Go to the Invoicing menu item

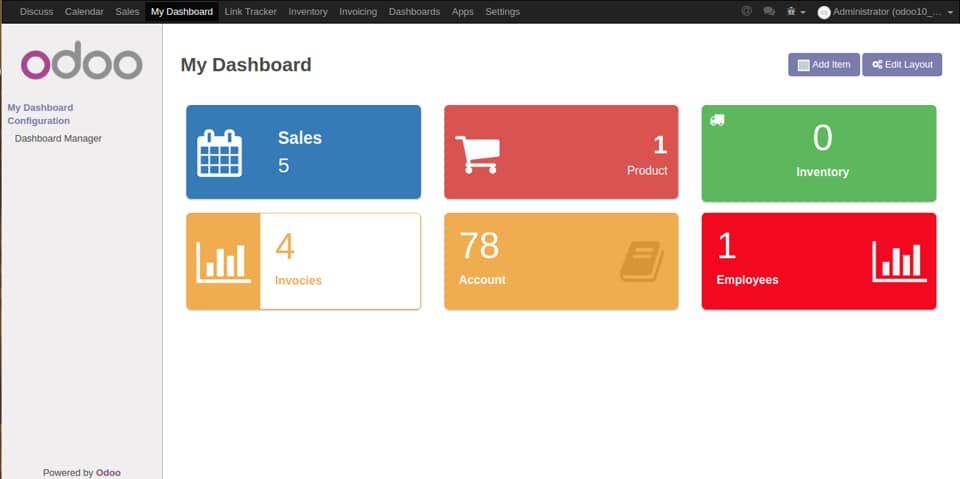point(358,12)
